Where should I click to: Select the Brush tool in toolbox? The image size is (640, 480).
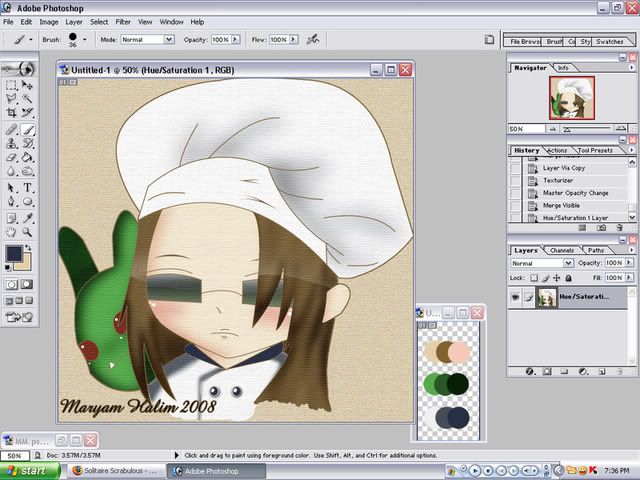click(27, 130)
